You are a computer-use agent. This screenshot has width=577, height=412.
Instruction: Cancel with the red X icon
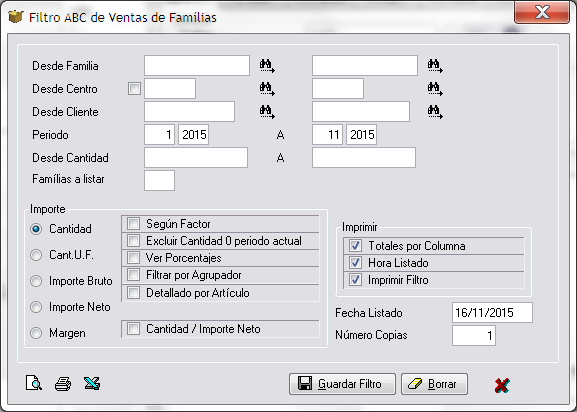click(x=502, y=385)
